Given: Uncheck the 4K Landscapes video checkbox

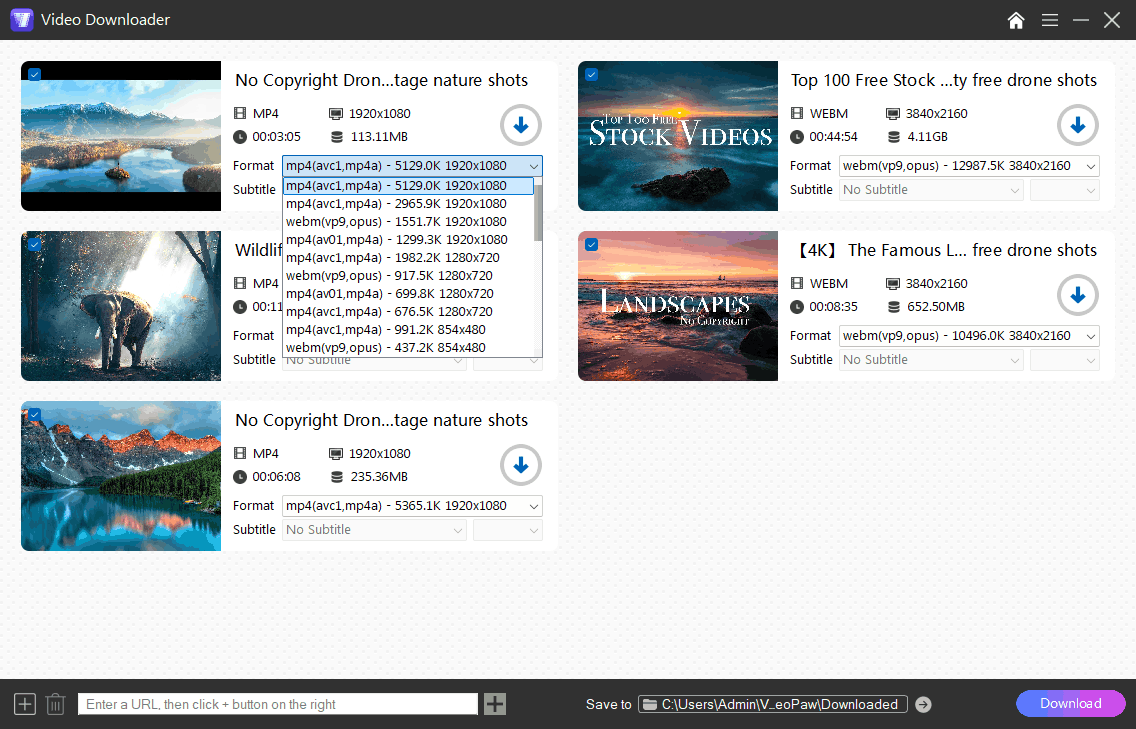Looking at the screenshot, I should (591, 244).
